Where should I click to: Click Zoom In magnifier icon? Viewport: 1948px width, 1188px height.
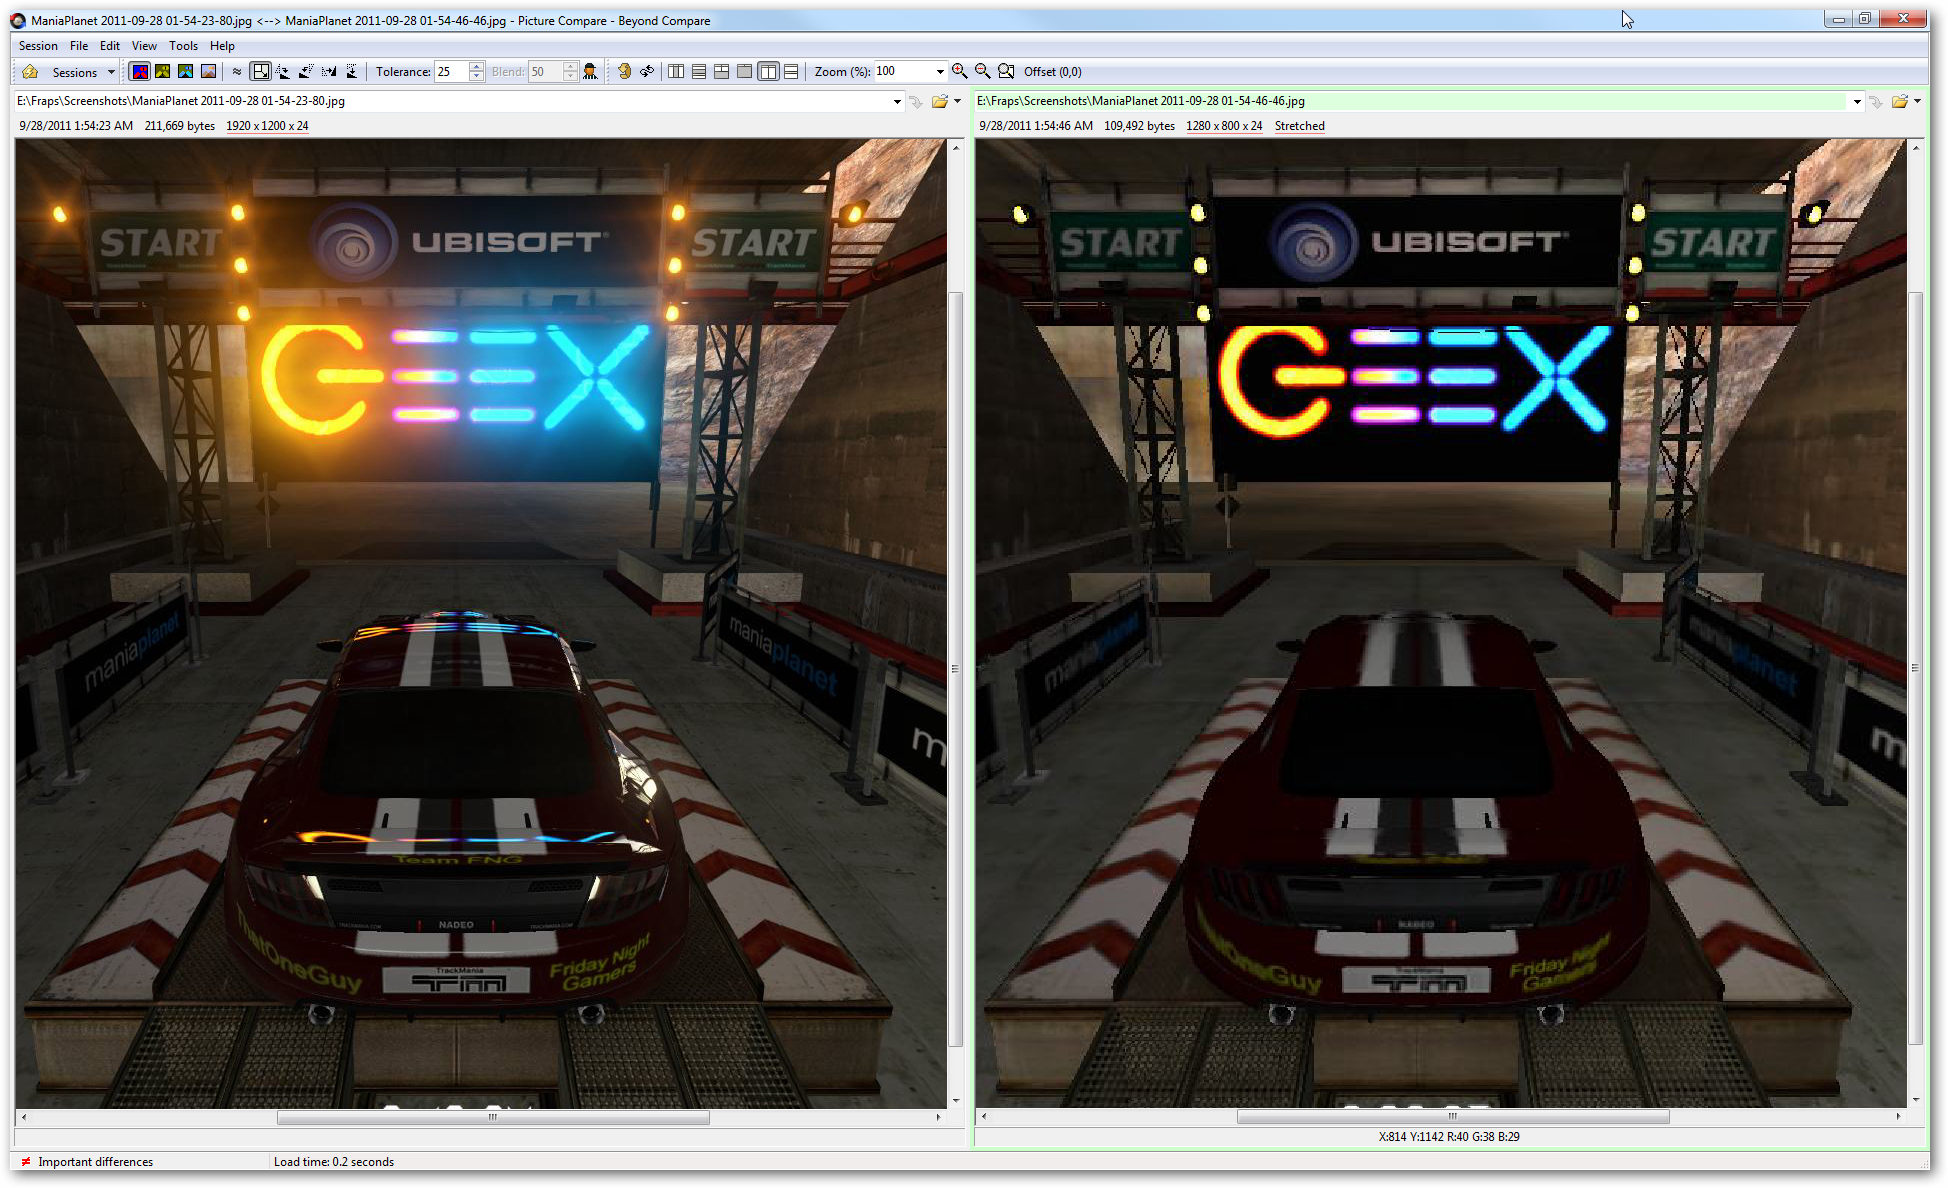(960, 72)
